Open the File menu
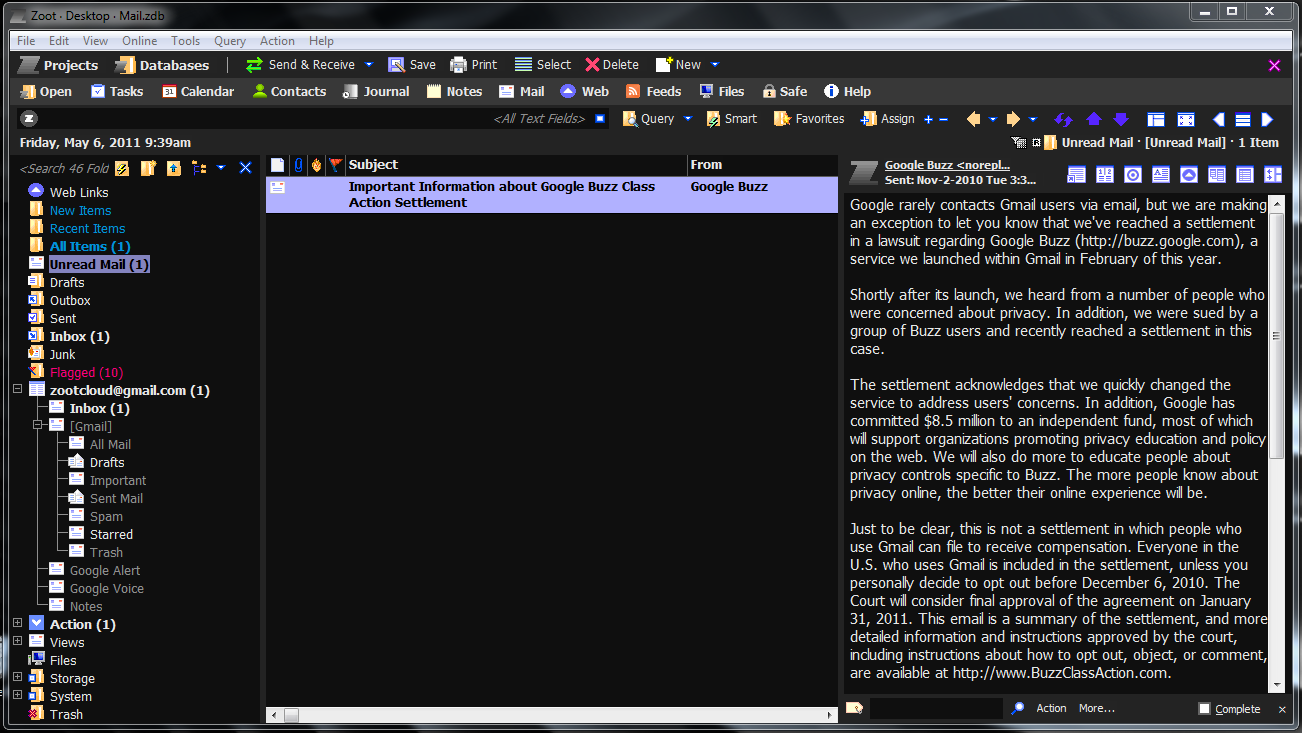1302x733 pixels. pos(26,41)
